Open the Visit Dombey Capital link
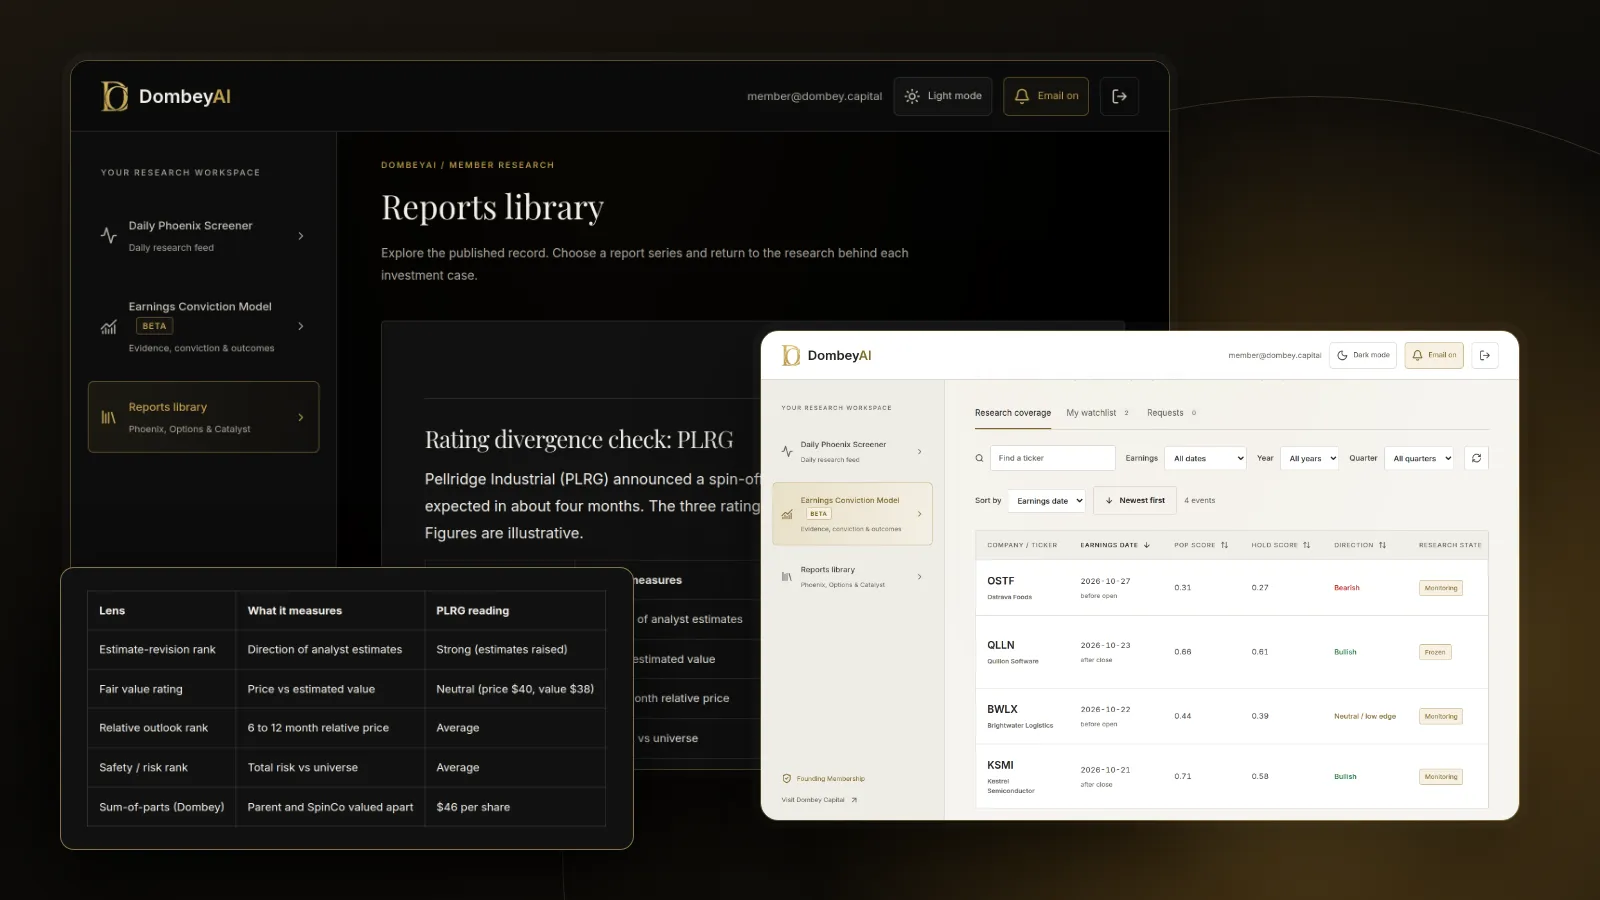Image resolution: width=1600 pixels, height=900 pixels. tap(819, 800)
